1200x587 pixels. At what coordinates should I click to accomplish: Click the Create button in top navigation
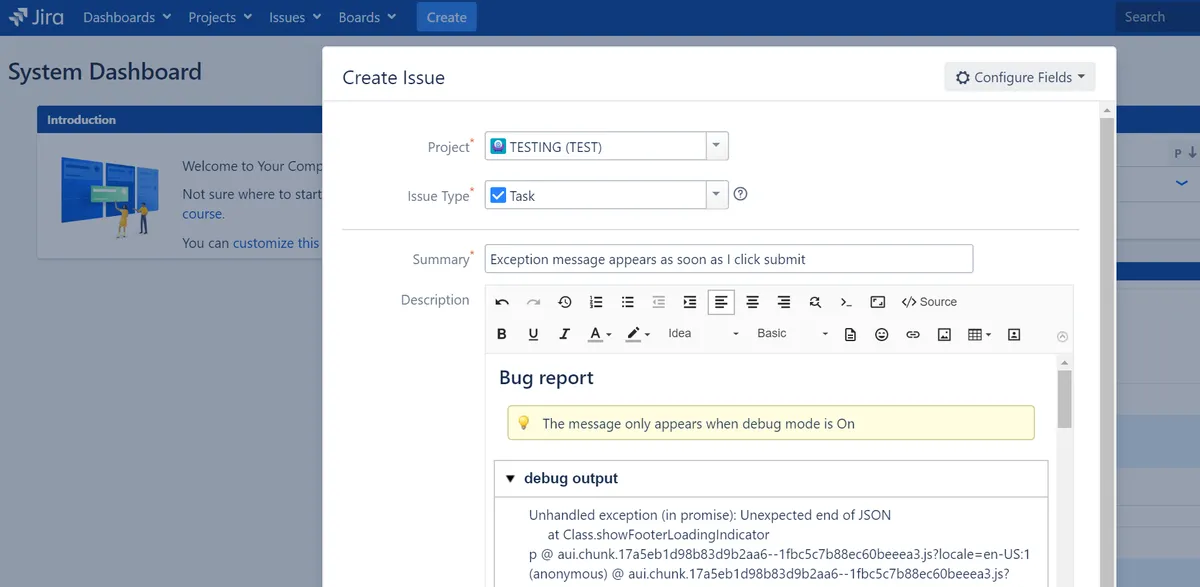[x=446, y=17]
